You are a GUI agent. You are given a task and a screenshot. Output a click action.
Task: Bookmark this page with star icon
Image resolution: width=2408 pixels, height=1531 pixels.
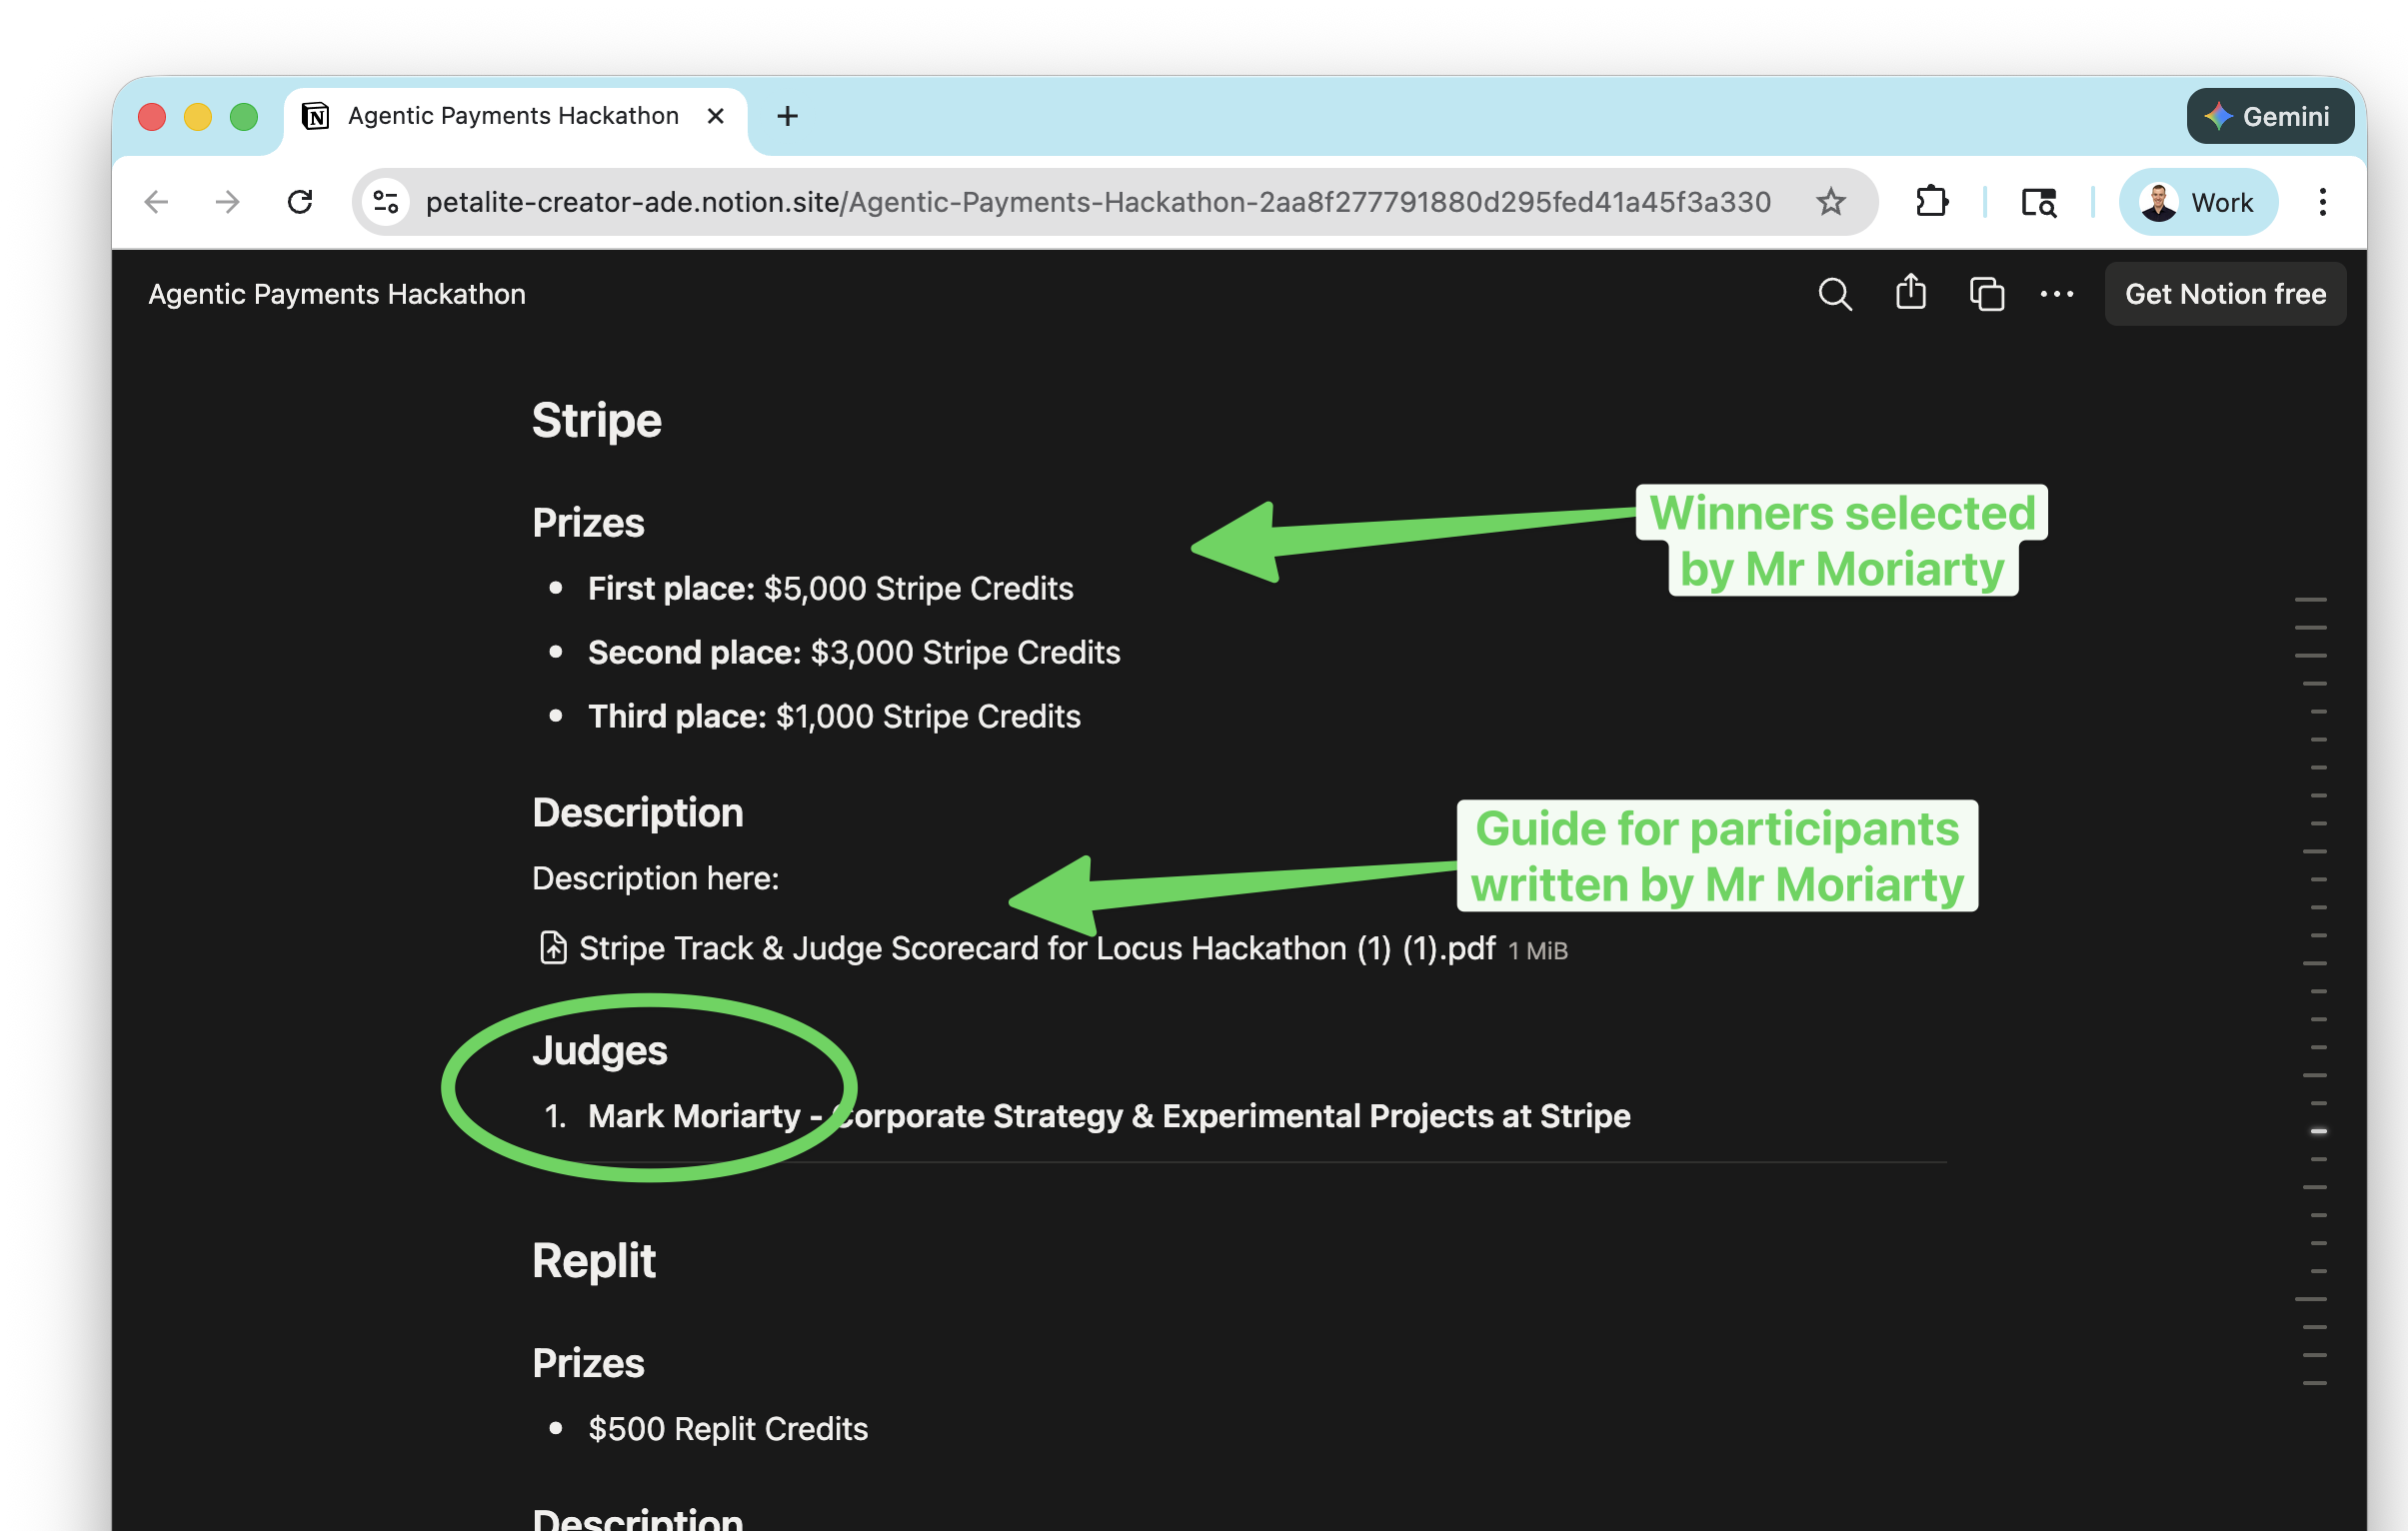click(x=1830, y=202)
